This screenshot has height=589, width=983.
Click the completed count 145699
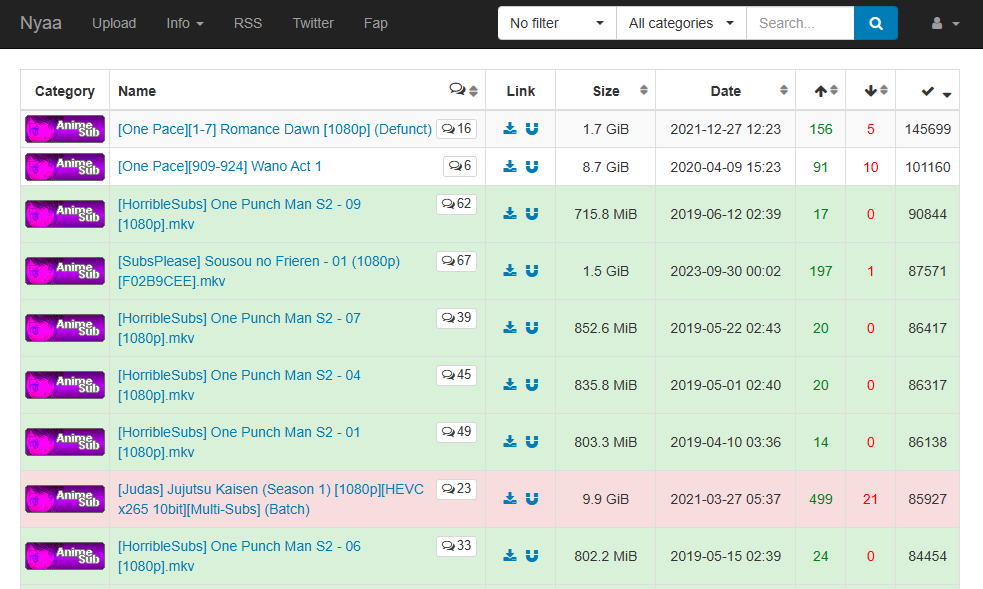click(928, 129)
